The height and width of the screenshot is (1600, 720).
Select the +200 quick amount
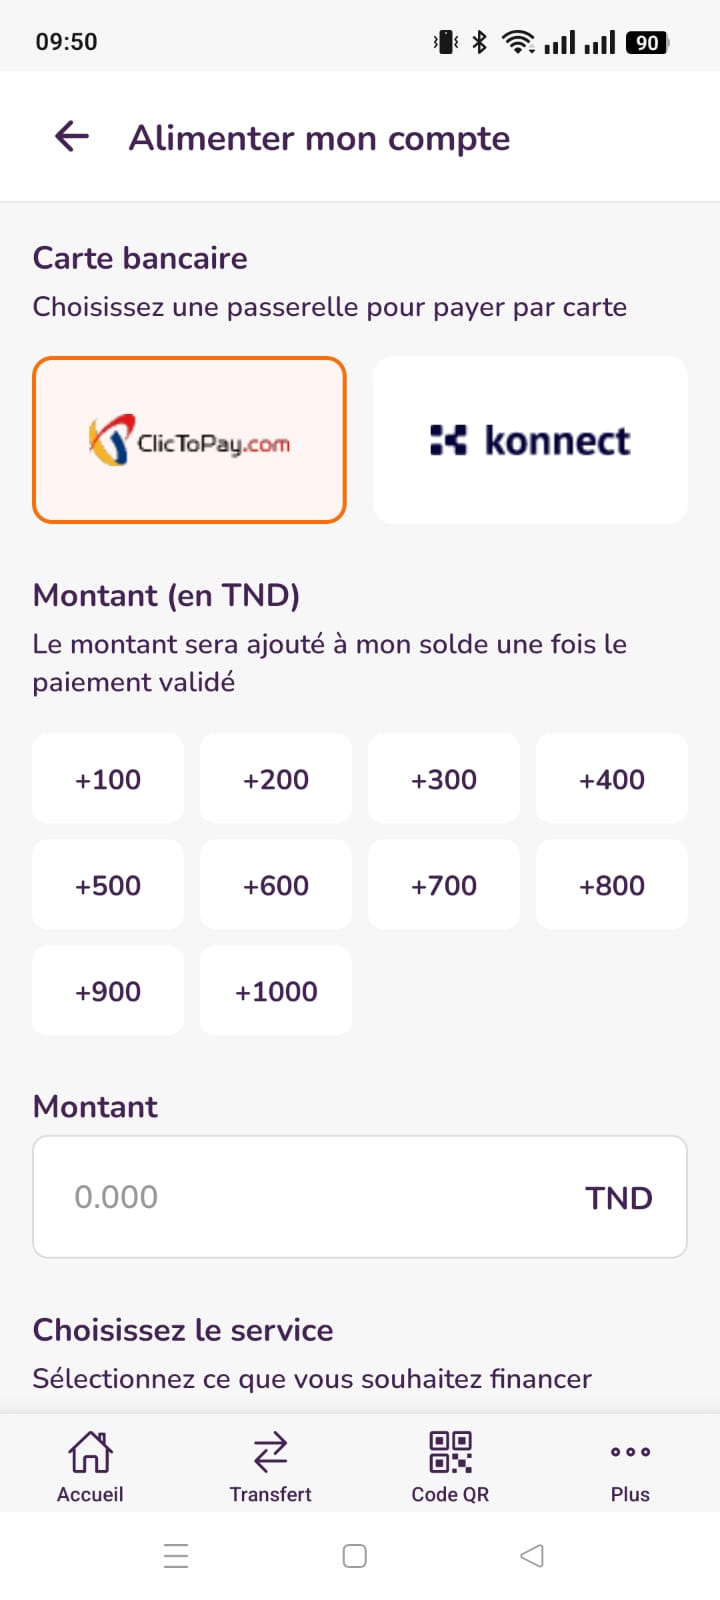click(x=276, y=779)
